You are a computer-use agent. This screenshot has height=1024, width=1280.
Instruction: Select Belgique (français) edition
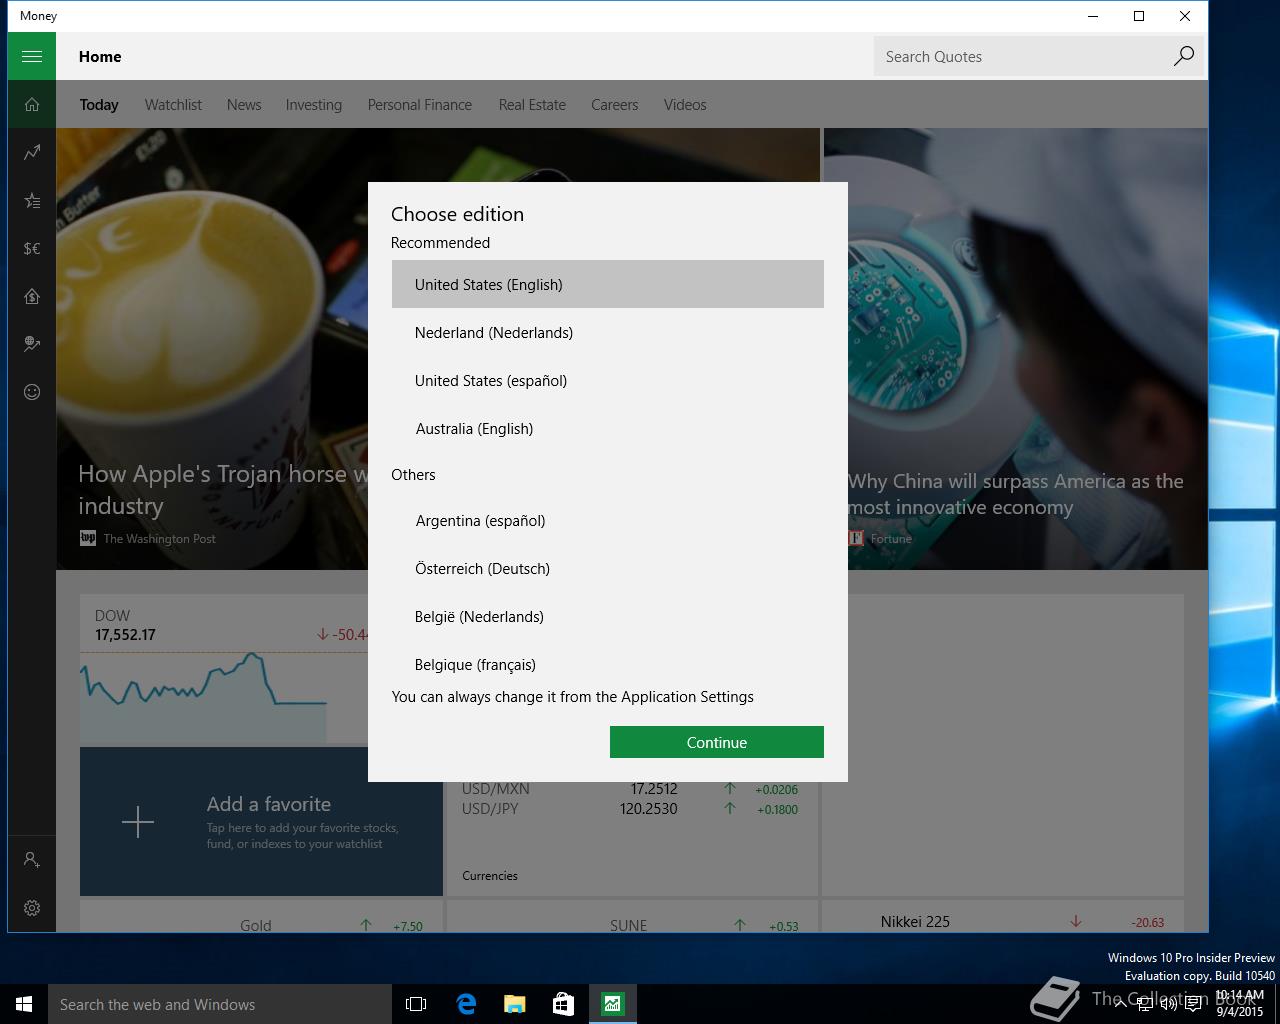coord(608,662)
